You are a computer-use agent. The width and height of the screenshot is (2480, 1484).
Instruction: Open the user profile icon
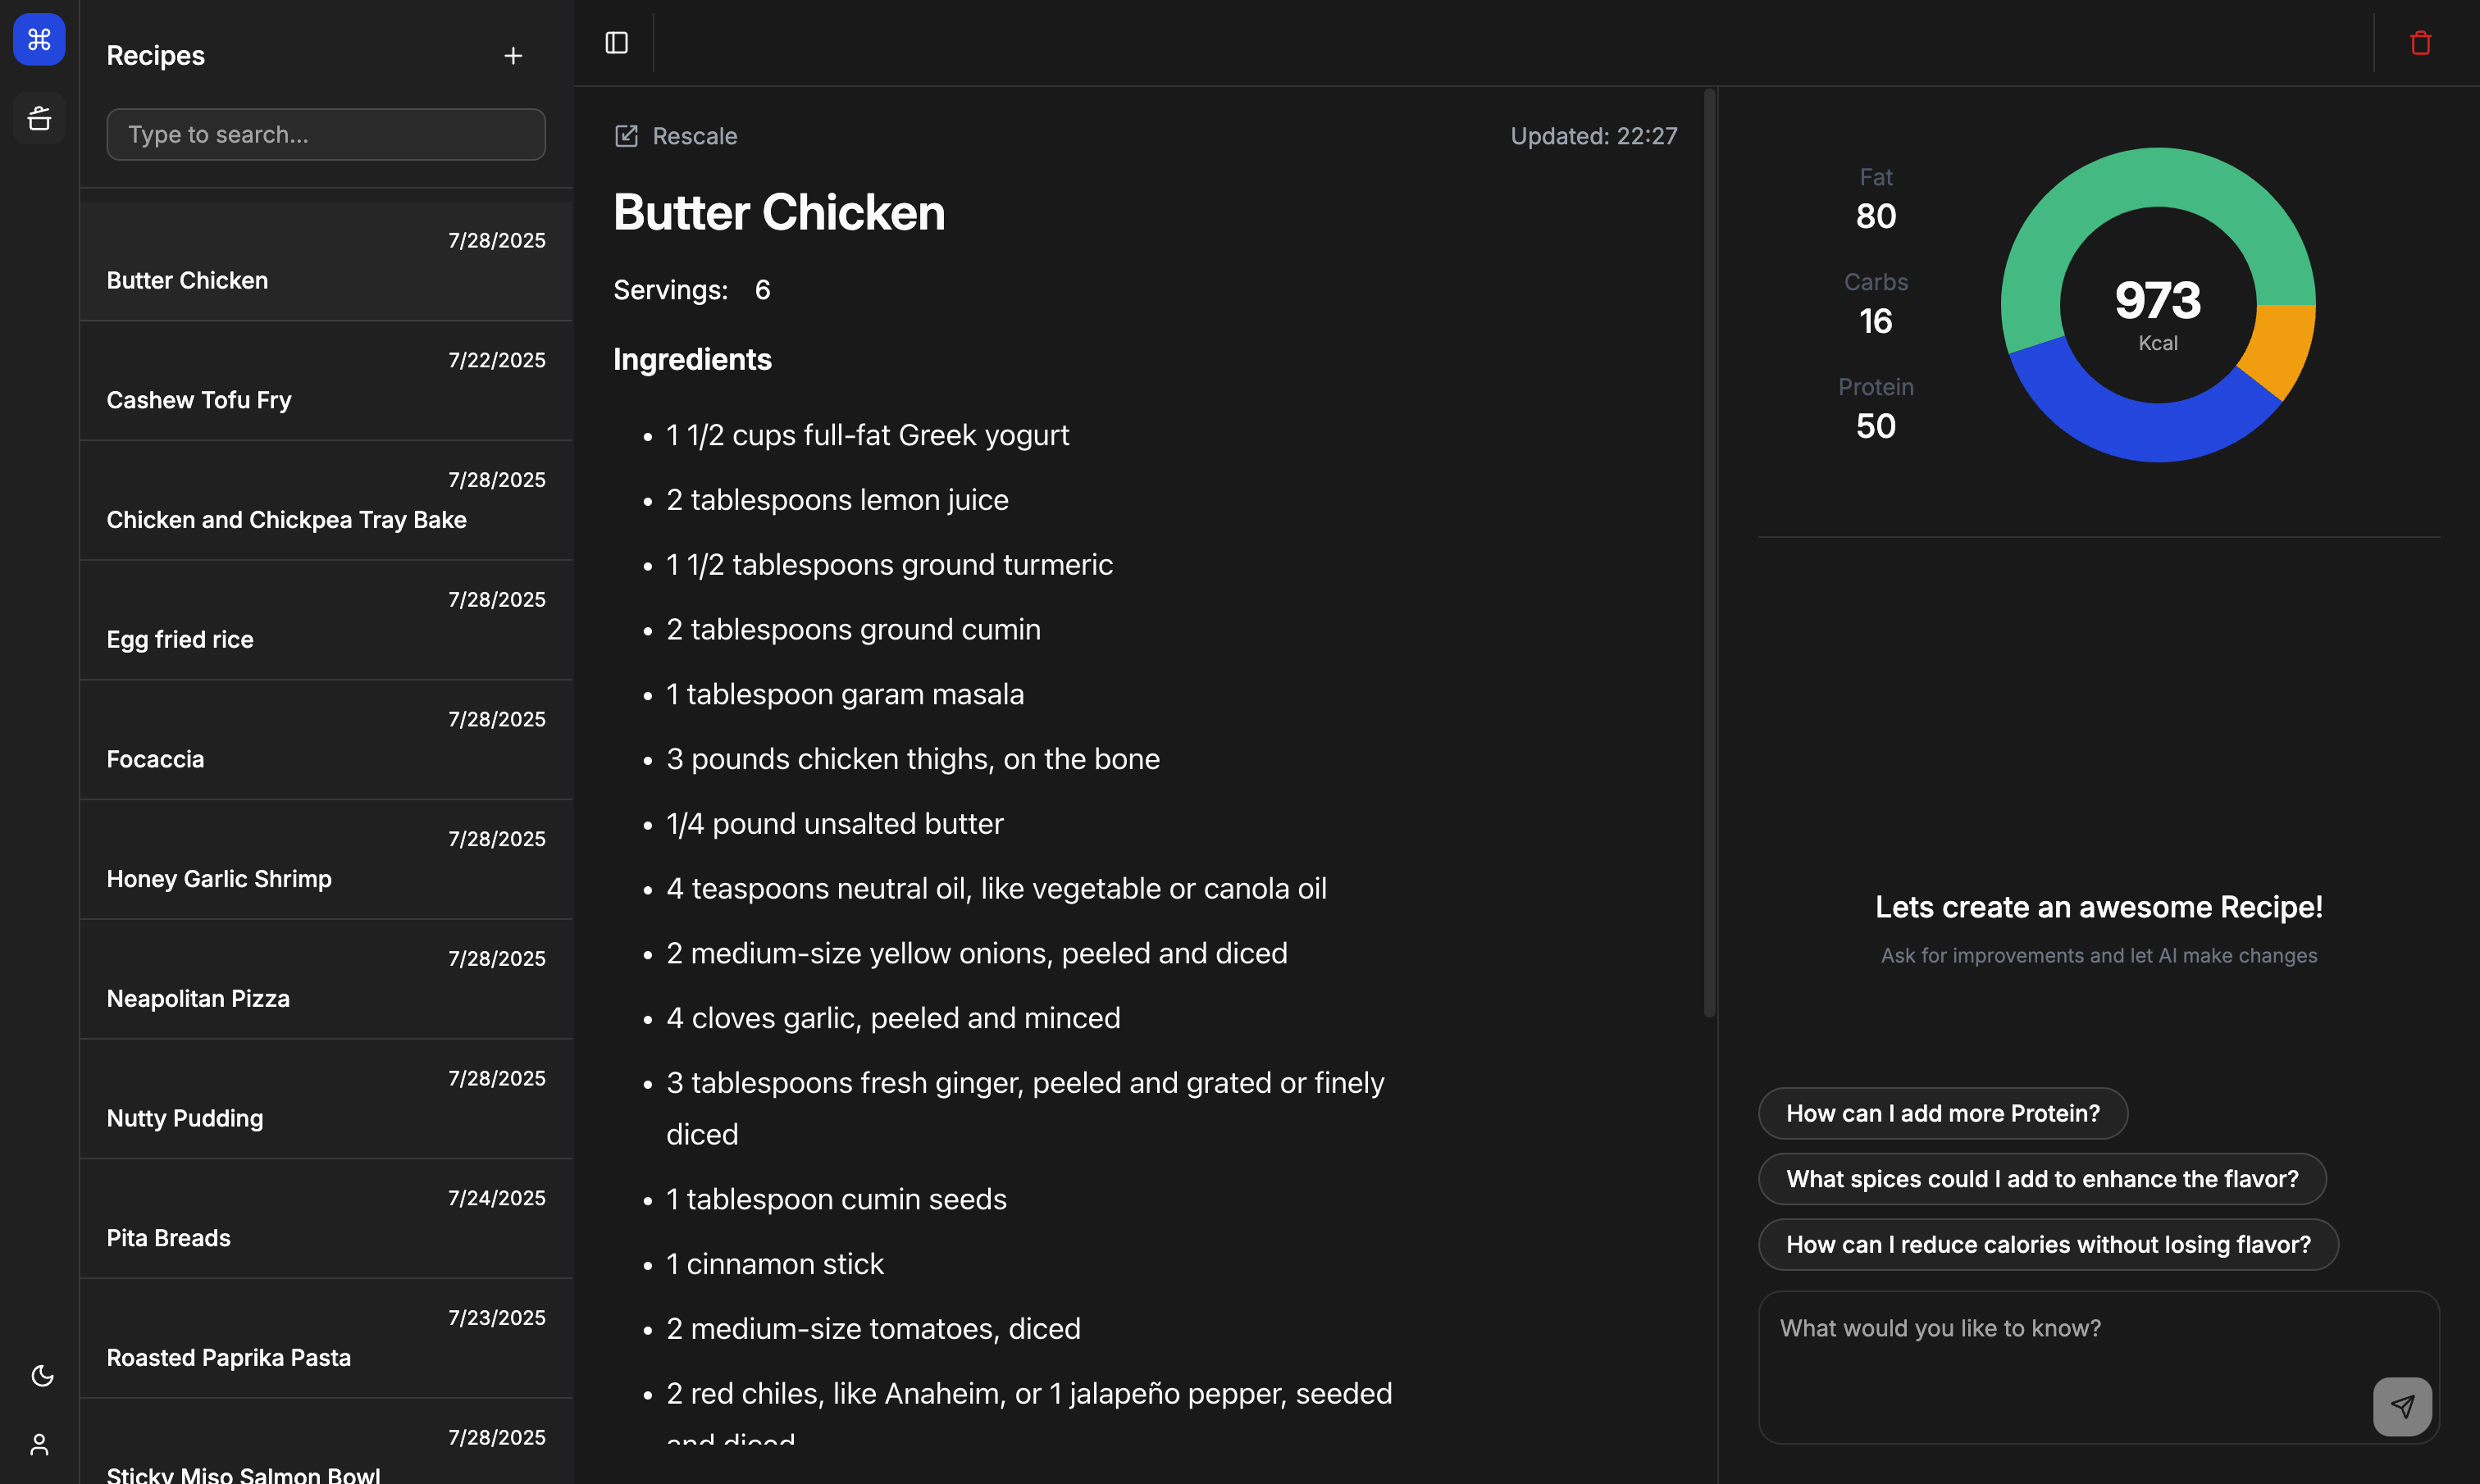pyautogui.click(x=39, y=1444)
